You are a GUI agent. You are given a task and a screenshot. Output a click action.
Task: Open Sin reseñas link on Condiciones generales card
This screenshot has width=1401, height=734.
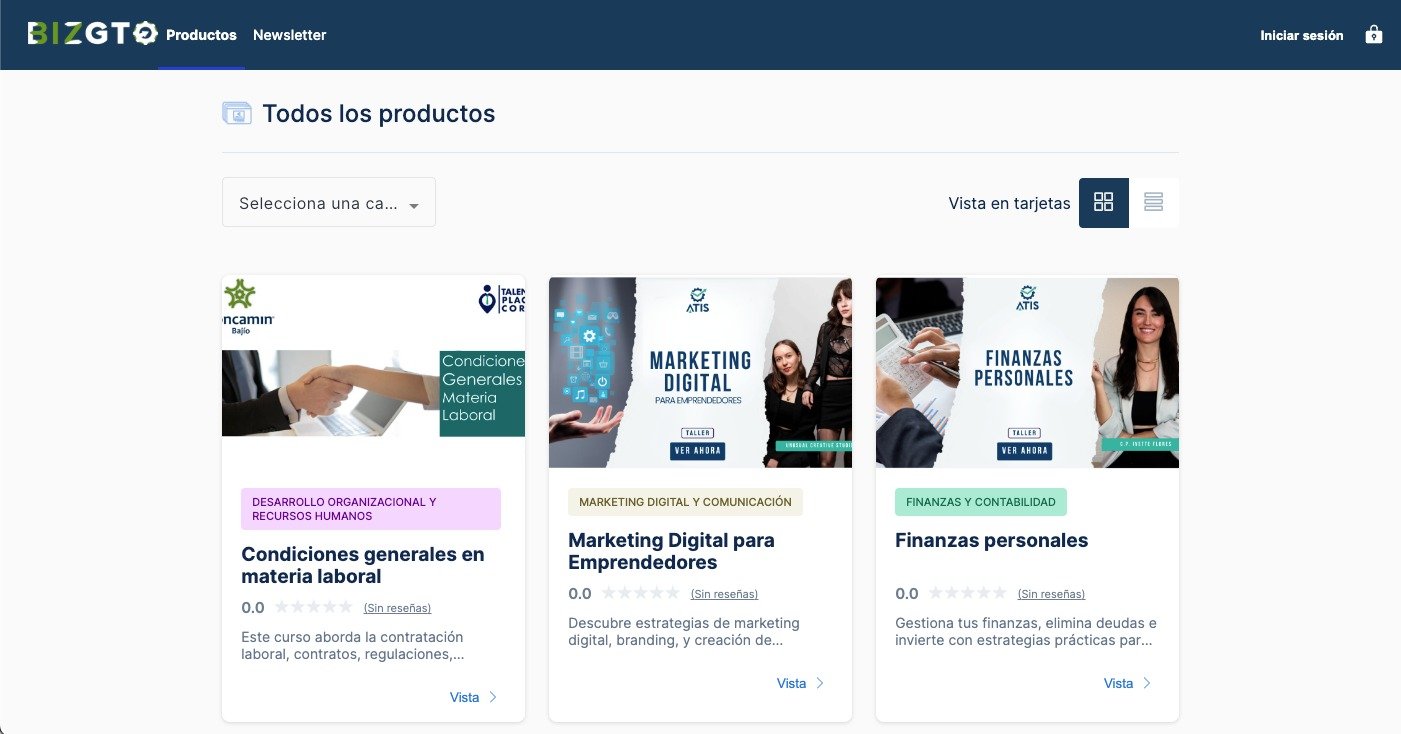tap(397, 608)
